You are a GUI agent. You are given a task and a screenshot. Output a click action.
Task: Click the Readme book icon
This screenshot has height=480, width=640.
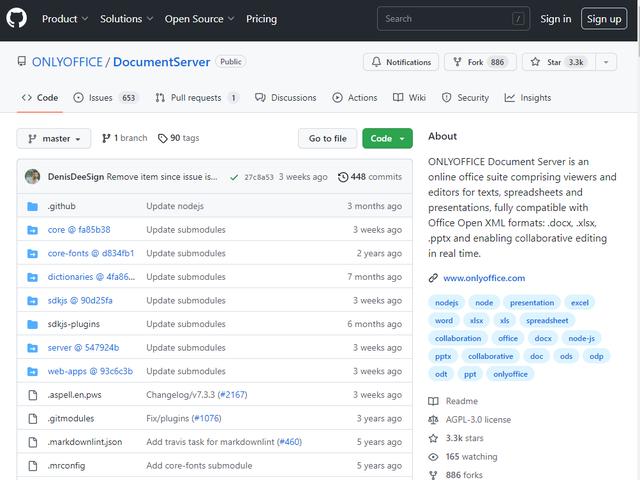click(x=433, y=401)
